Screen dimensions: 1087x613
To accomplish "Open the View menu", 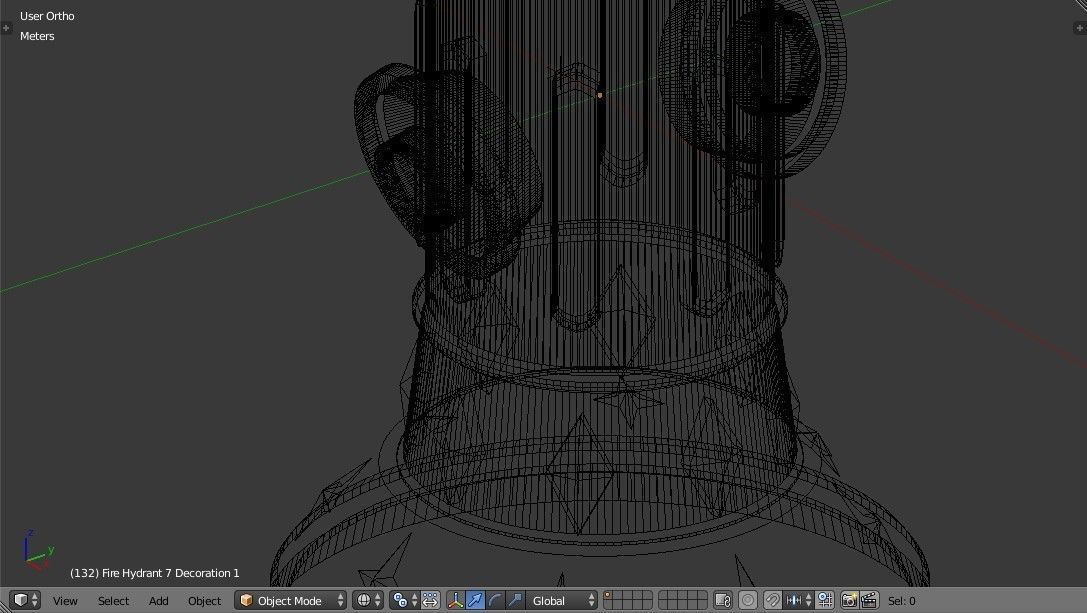I will pos(65,601).
